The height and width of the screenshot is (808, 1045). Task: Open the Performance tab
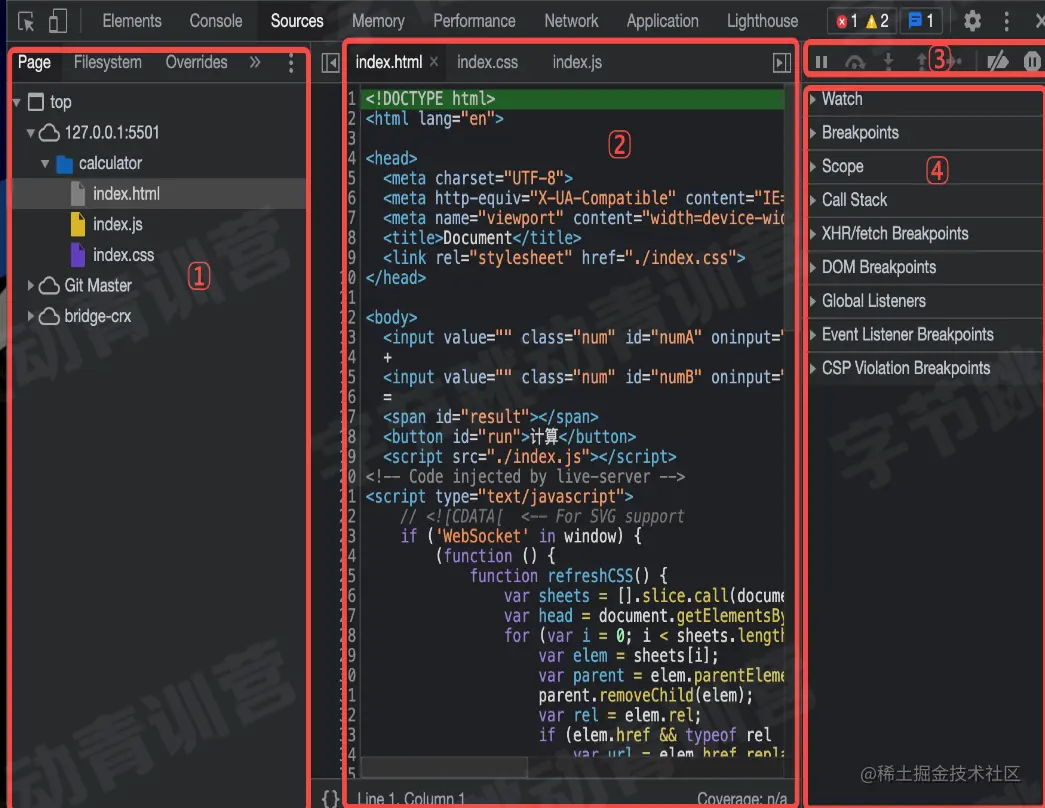[x=474, y=21]
